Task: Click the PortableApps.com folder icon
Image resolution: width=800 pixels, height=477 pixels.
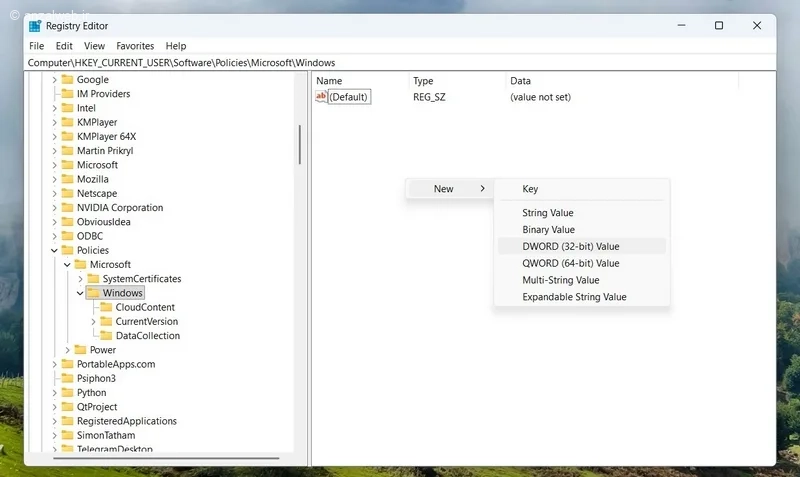Action: 67,364
